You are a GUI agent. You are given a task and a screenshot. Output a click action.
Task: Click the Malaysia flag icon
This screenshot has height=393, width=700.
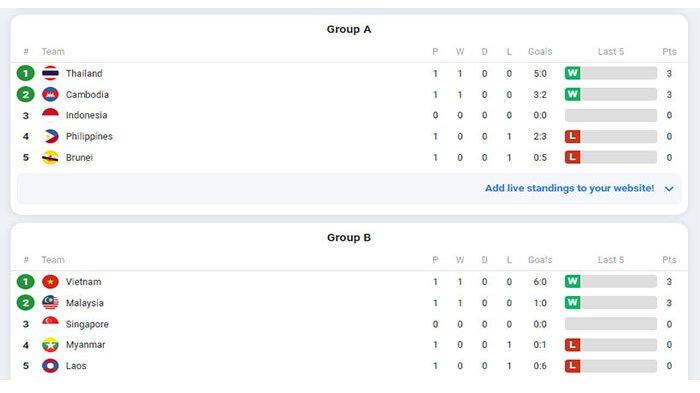[50, 302]
